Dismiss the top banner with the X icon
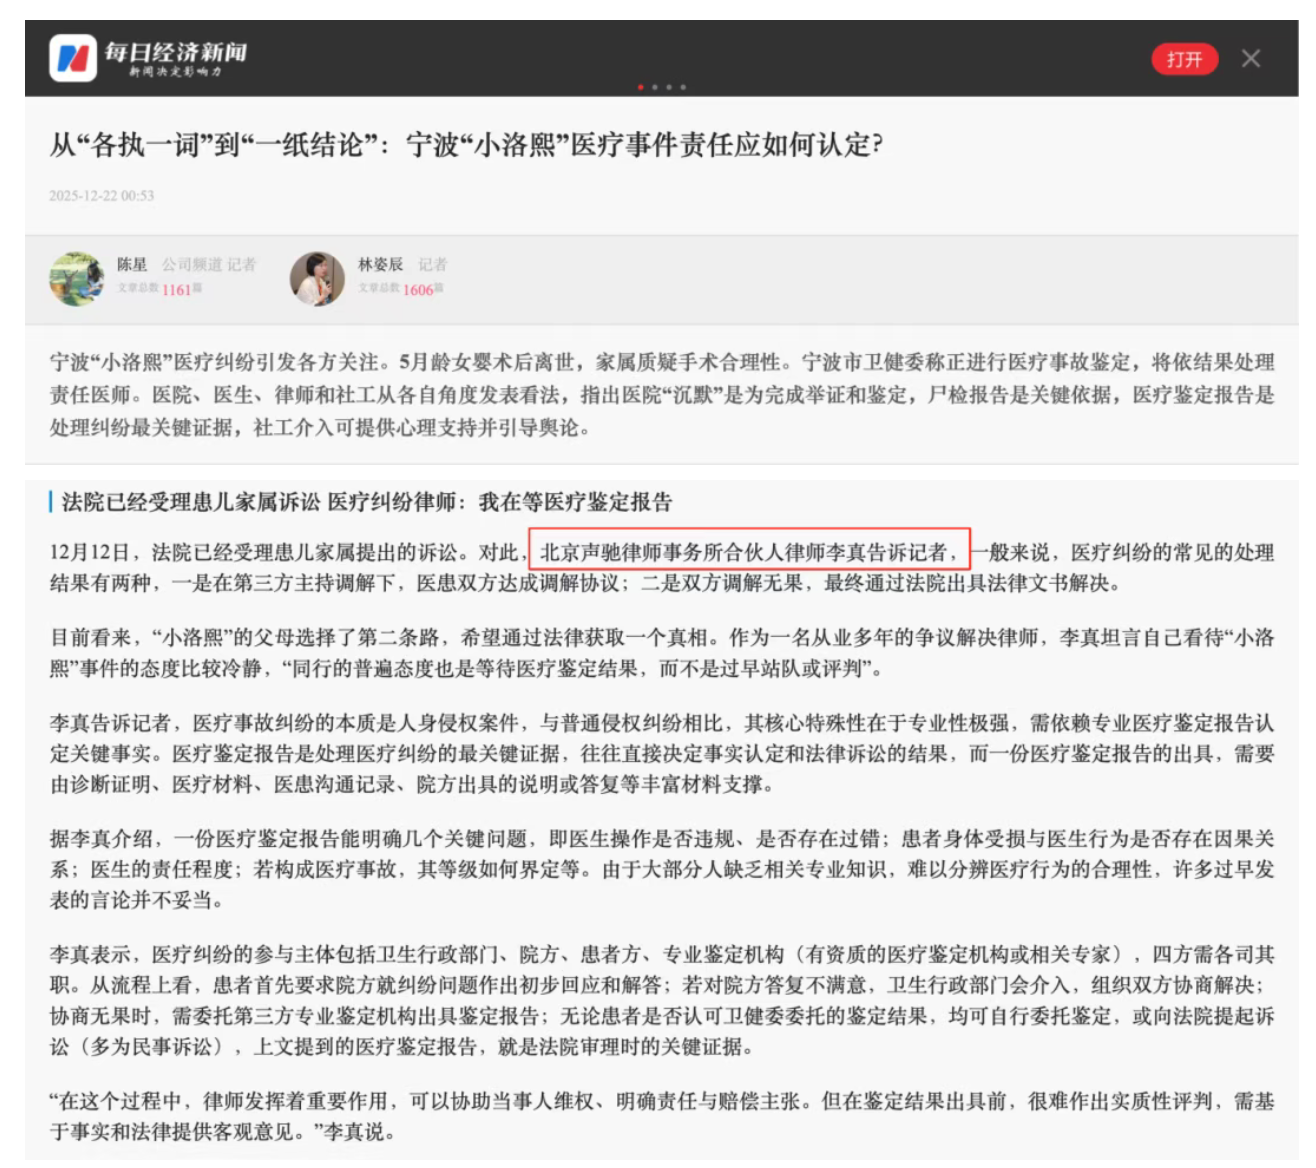The width and height of the screenshot is (1316, 1168). pyautogui.click(x=1250, y=59)
